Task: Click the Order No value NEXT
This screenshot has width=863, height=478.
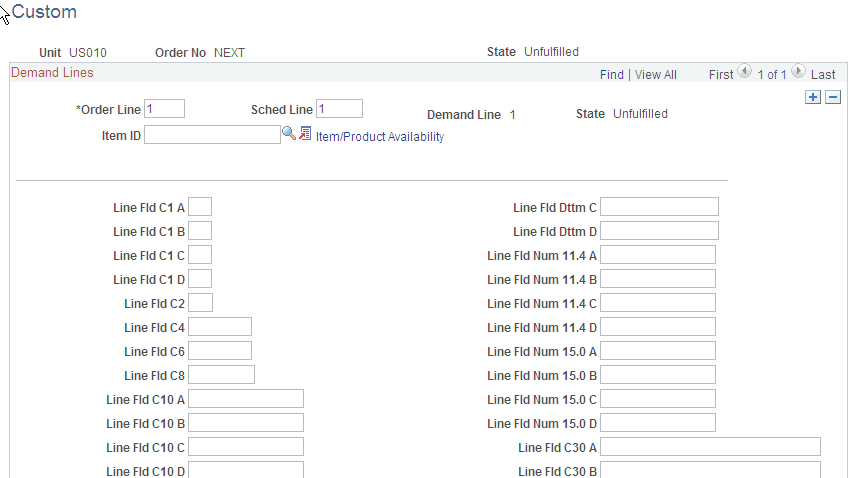Action: [x=230, y=53]
